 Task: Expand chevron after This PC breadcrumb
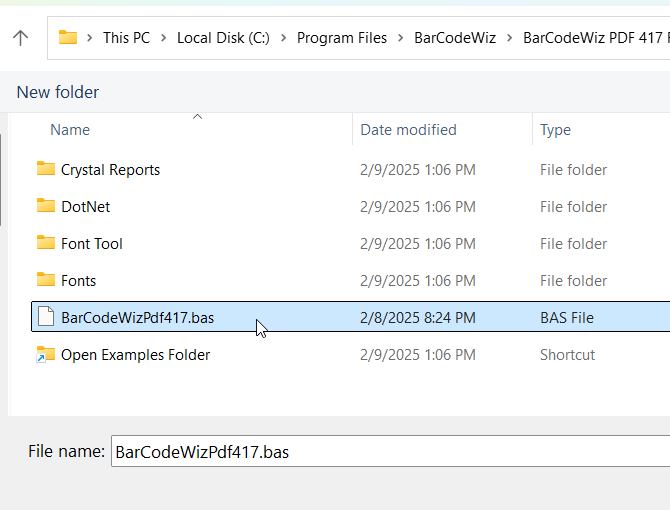pos(164,38)
